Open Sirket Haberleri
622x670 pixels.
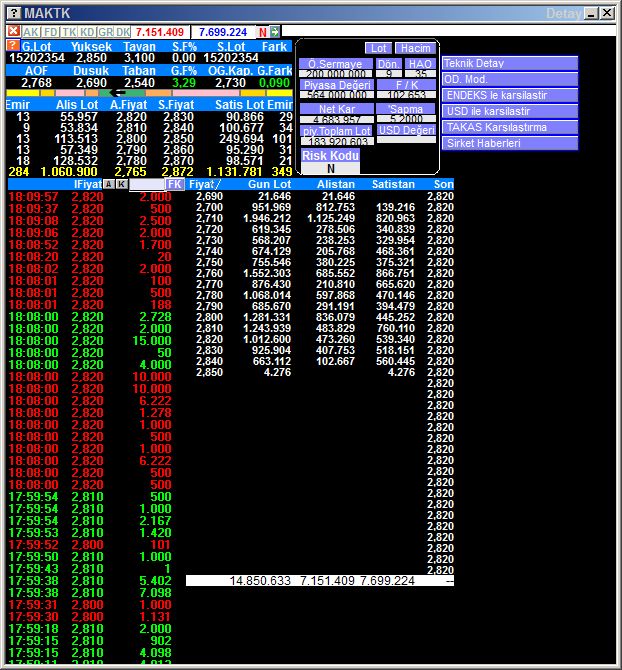(510, 143)
